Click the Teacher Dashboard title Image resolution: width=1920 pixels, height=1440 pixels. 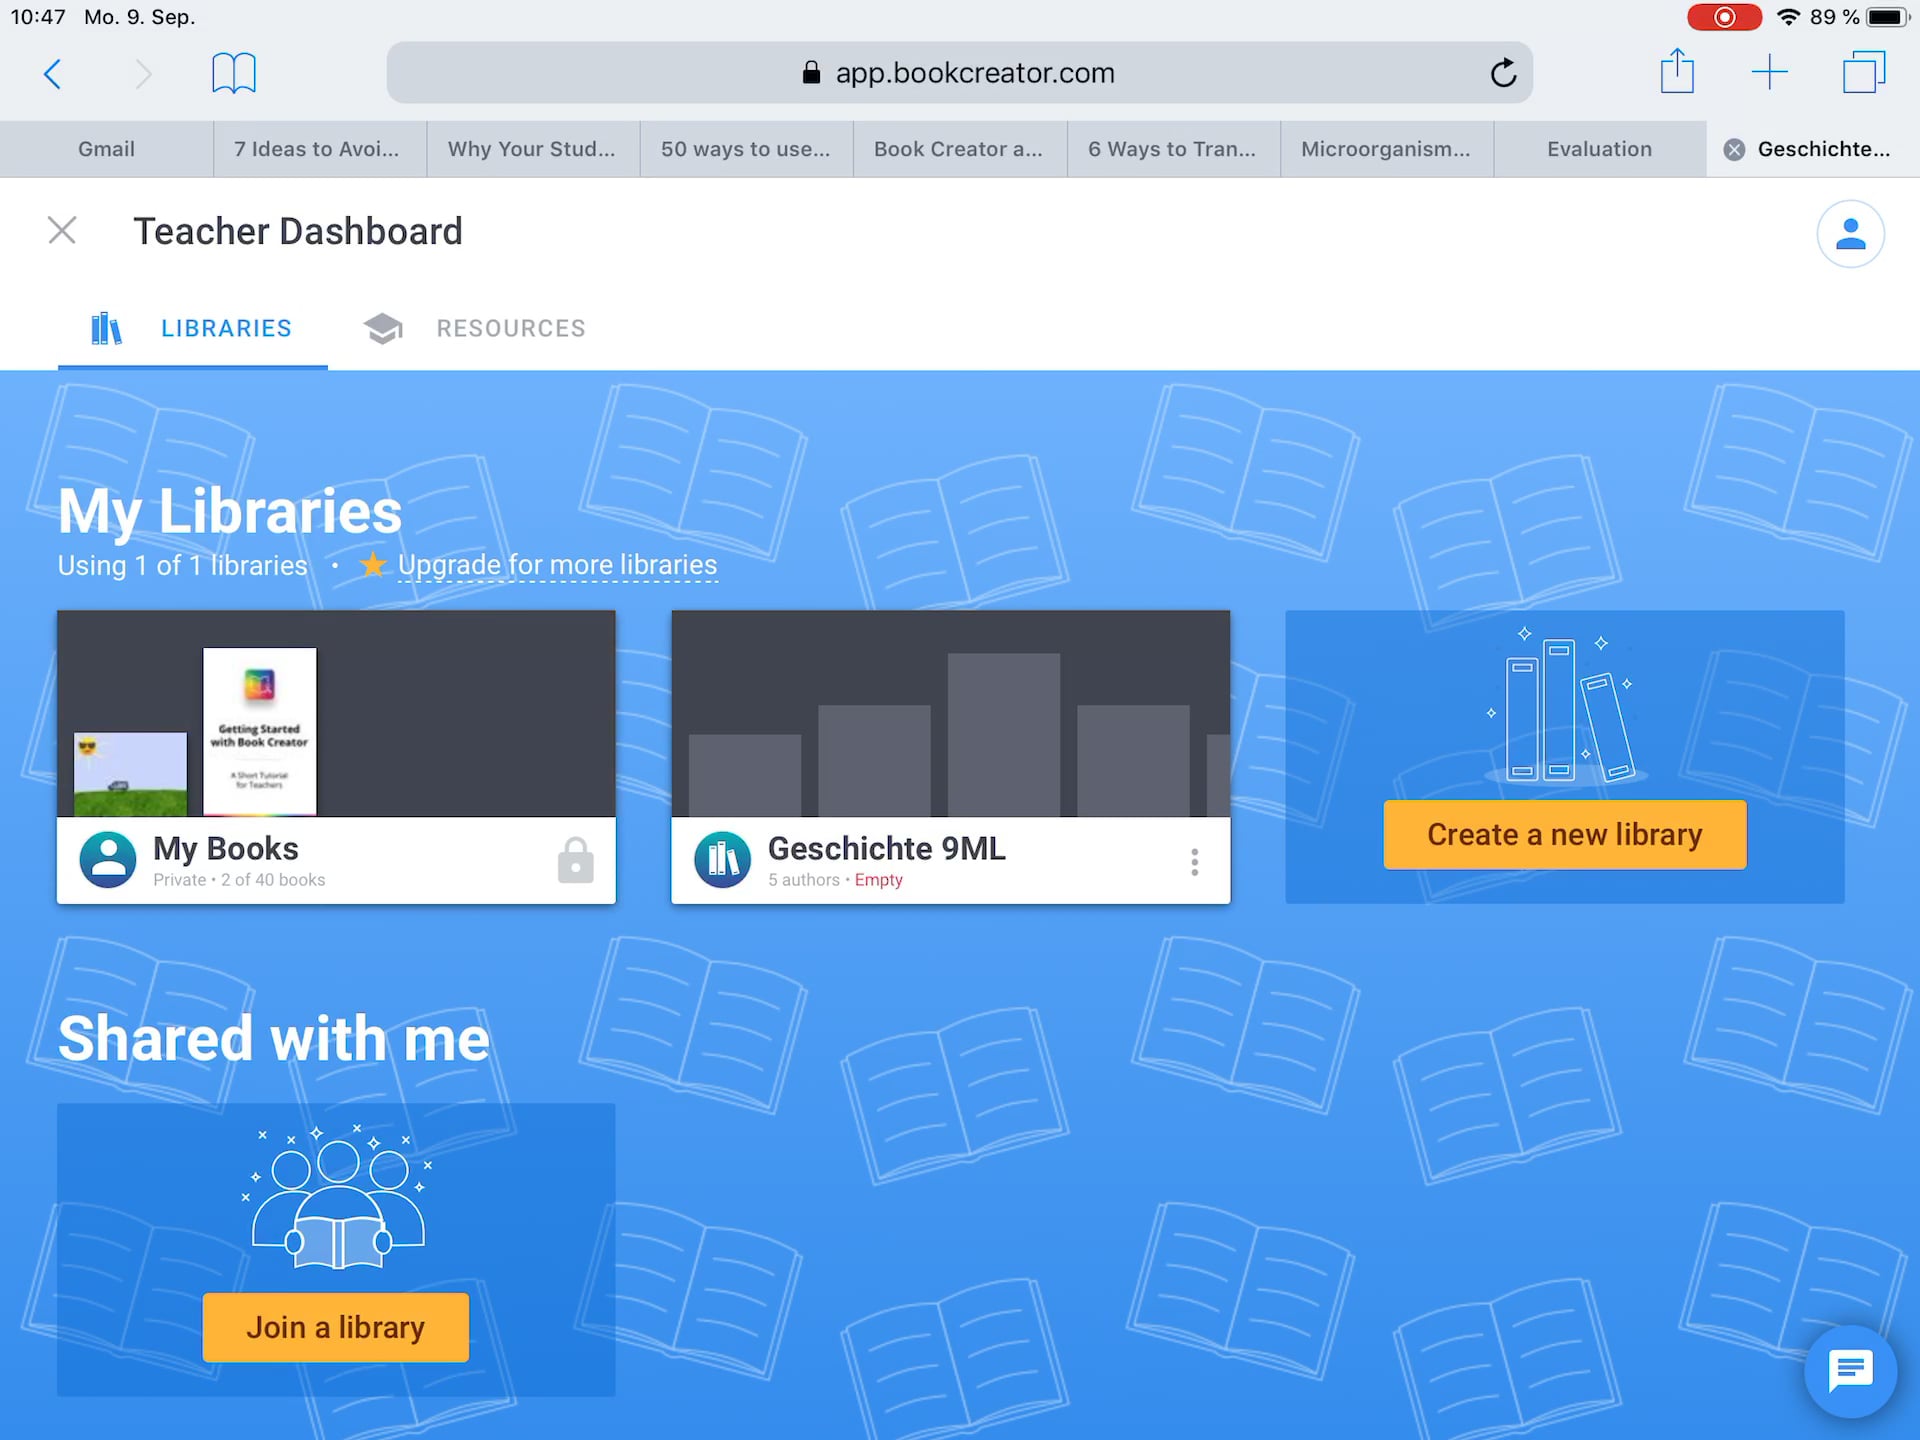click(x=298, y=231)
